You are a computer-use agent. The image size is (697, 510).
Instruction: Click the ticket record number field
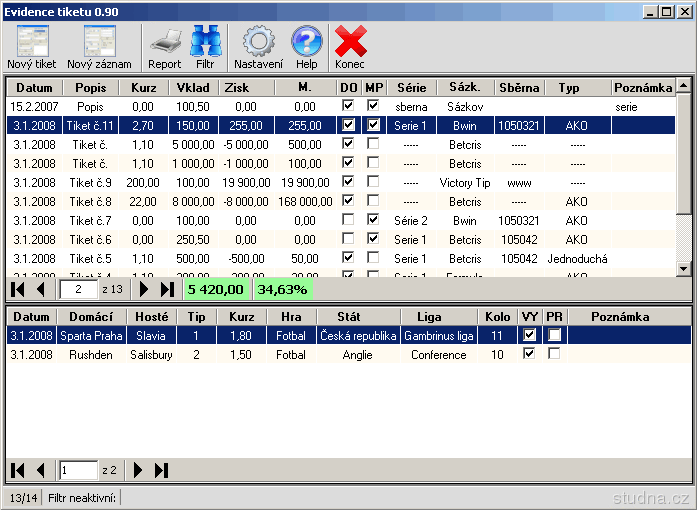pyautogui.click(x=78, y=290)
